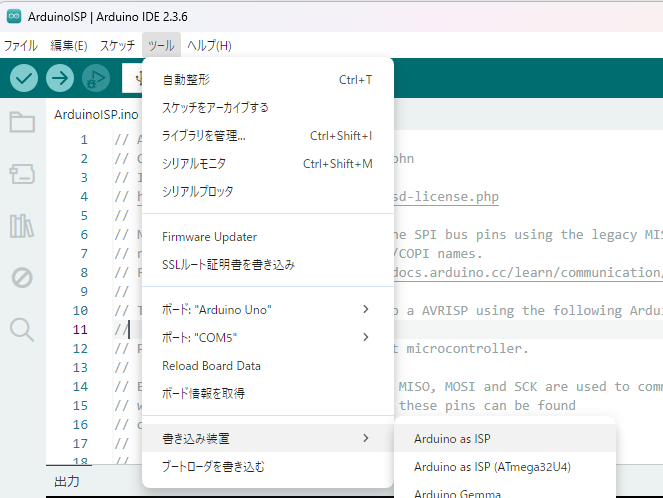
Task: Select Arduino as ISP programmer
Action: pos(452,438)
